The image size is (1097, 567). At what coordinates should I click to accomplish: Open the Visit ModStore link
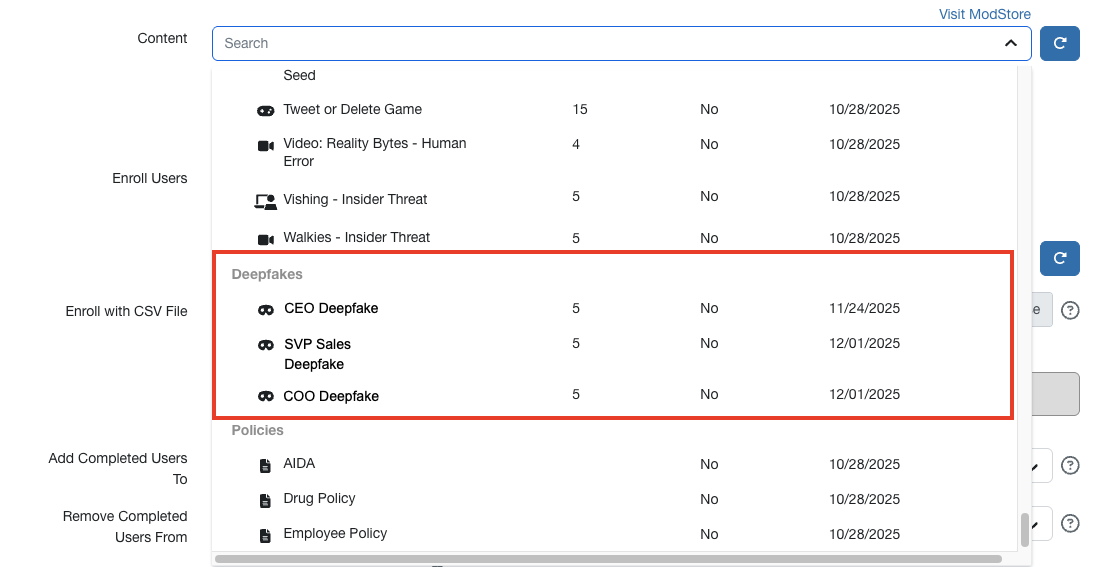pyautogui.click(x=984, y=14)
